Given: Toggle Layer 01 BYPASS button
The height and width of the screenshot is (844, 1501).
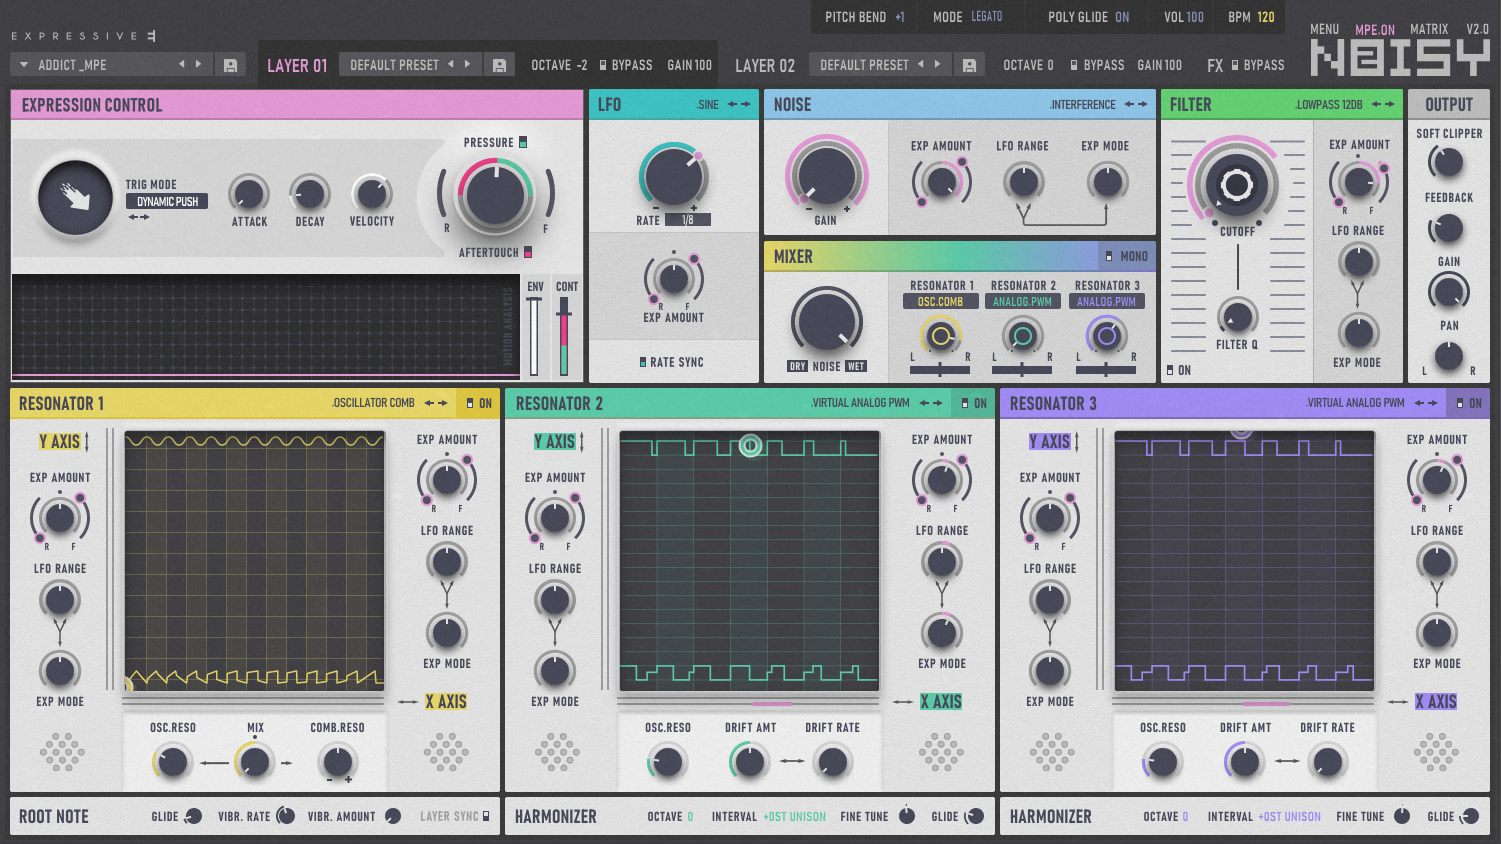Looking at the screenshot, I should pyautogui.click(x=626, y=65).
